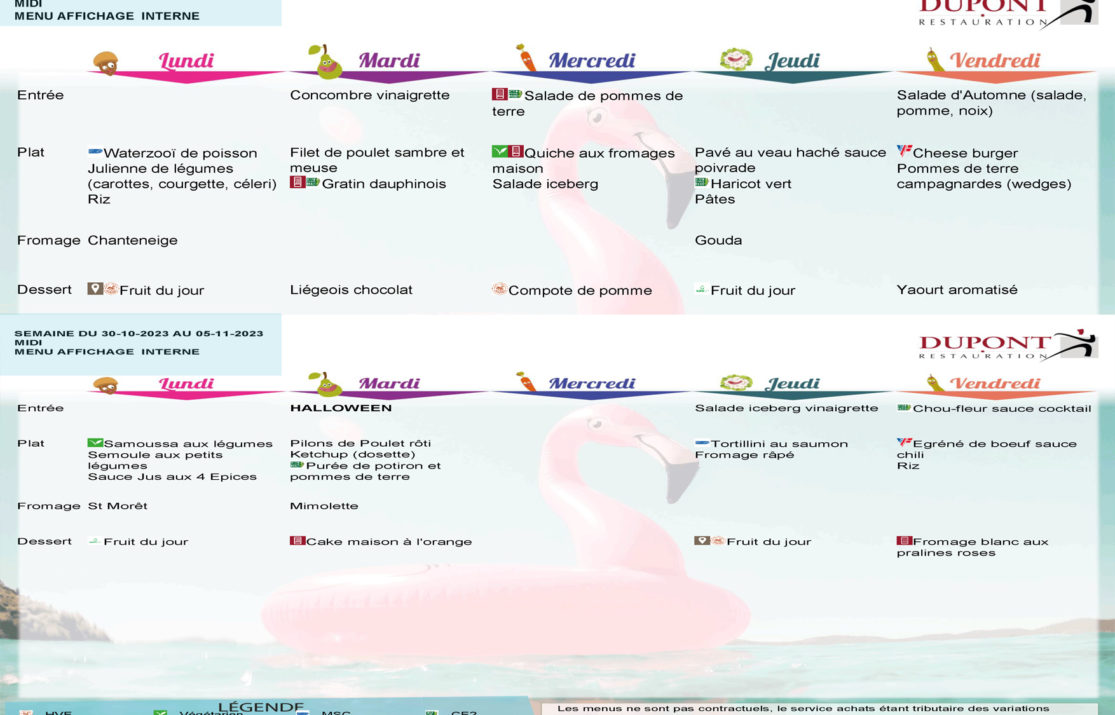The image size is (1115, 715).
Task: Select the week title 'SEMAINE DU 30-10-2023 AU 05-11-2023'
Action: click(x=139, y=333)
